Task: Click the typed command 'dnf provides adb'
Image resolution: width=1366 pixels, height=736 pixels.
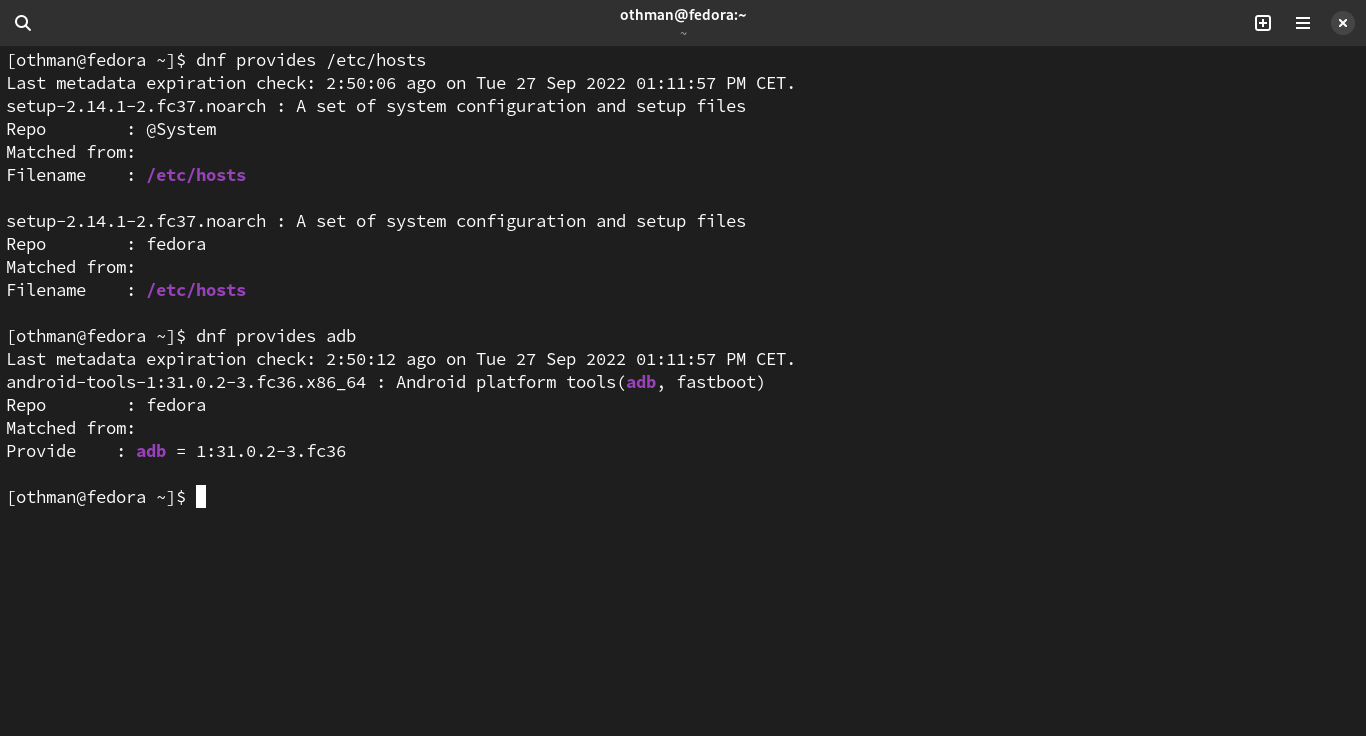Action: tap(276, 336)
